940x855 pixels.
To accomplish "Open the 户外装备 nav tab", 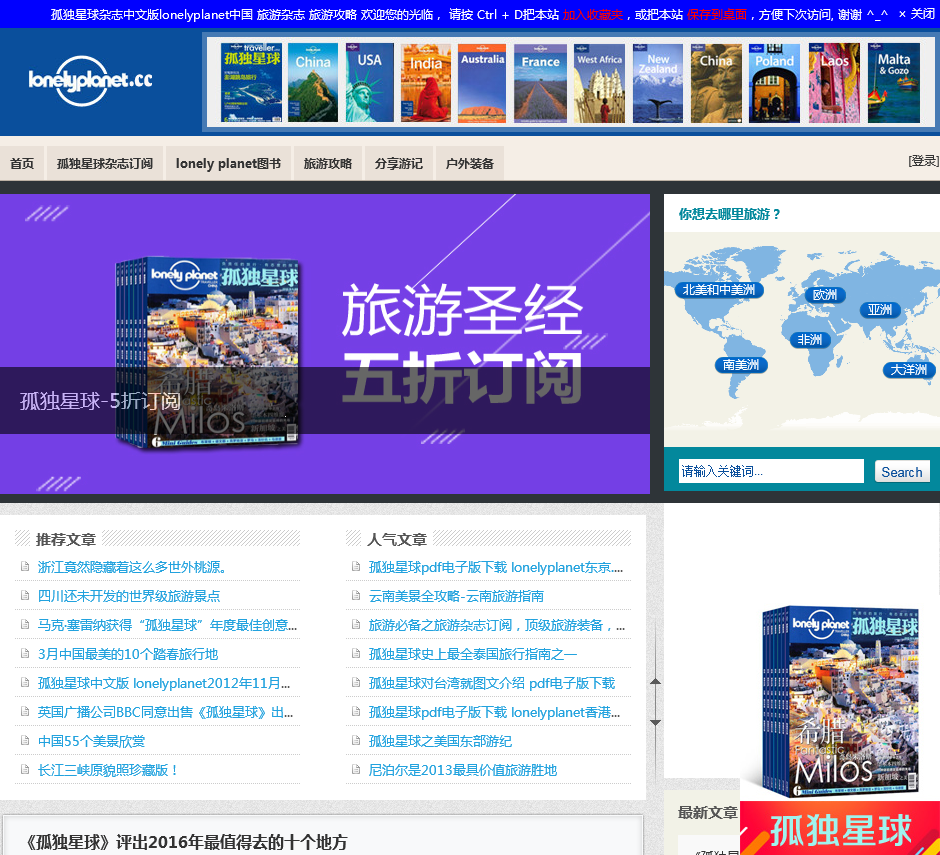I will click(x=469, y=163).
